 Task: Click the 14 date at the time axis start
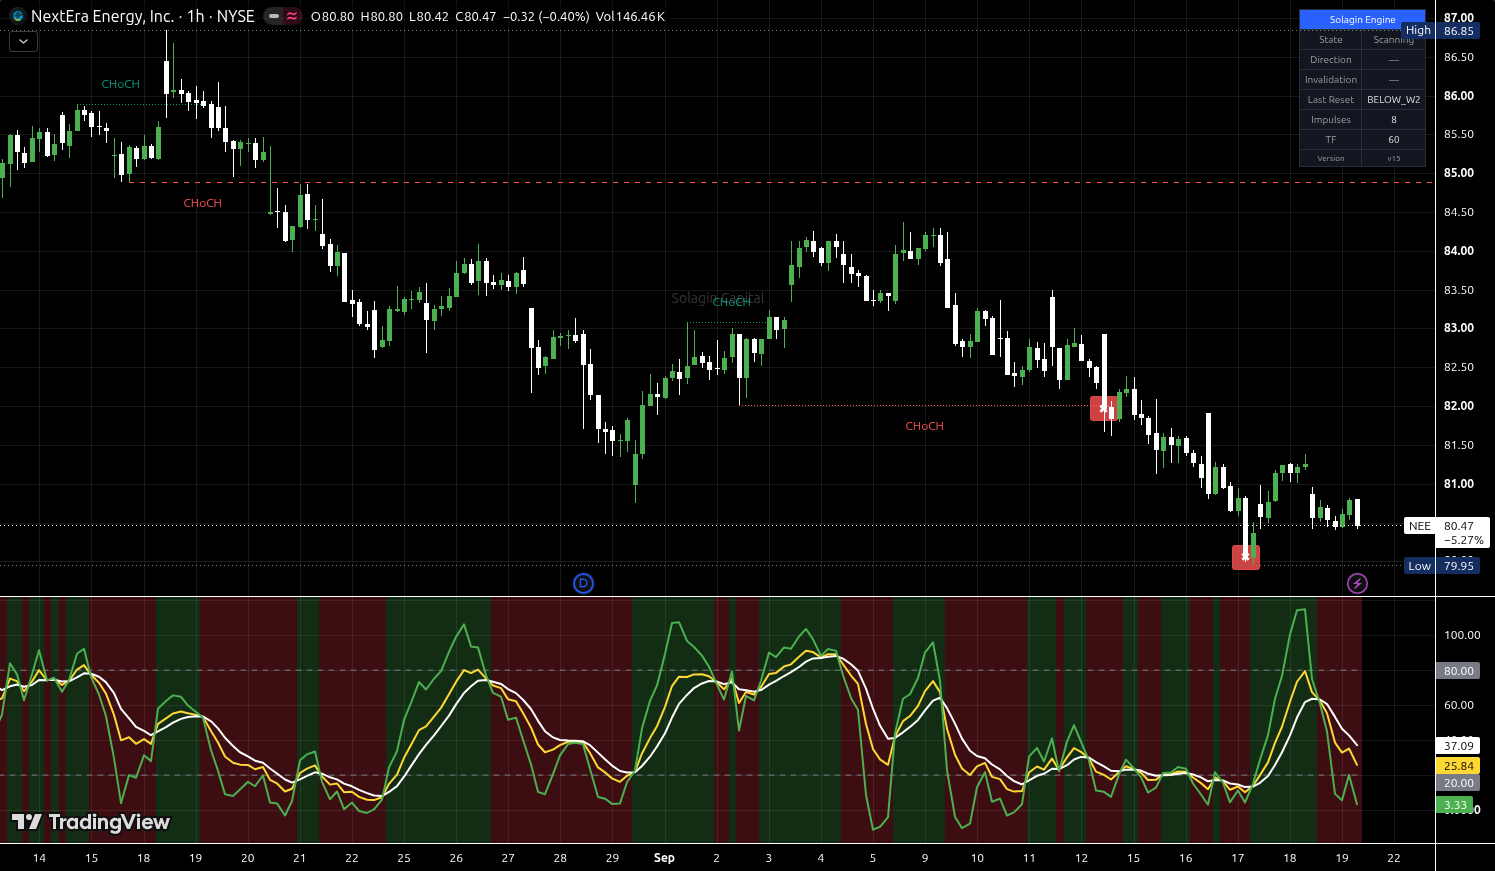click(39, 858)
